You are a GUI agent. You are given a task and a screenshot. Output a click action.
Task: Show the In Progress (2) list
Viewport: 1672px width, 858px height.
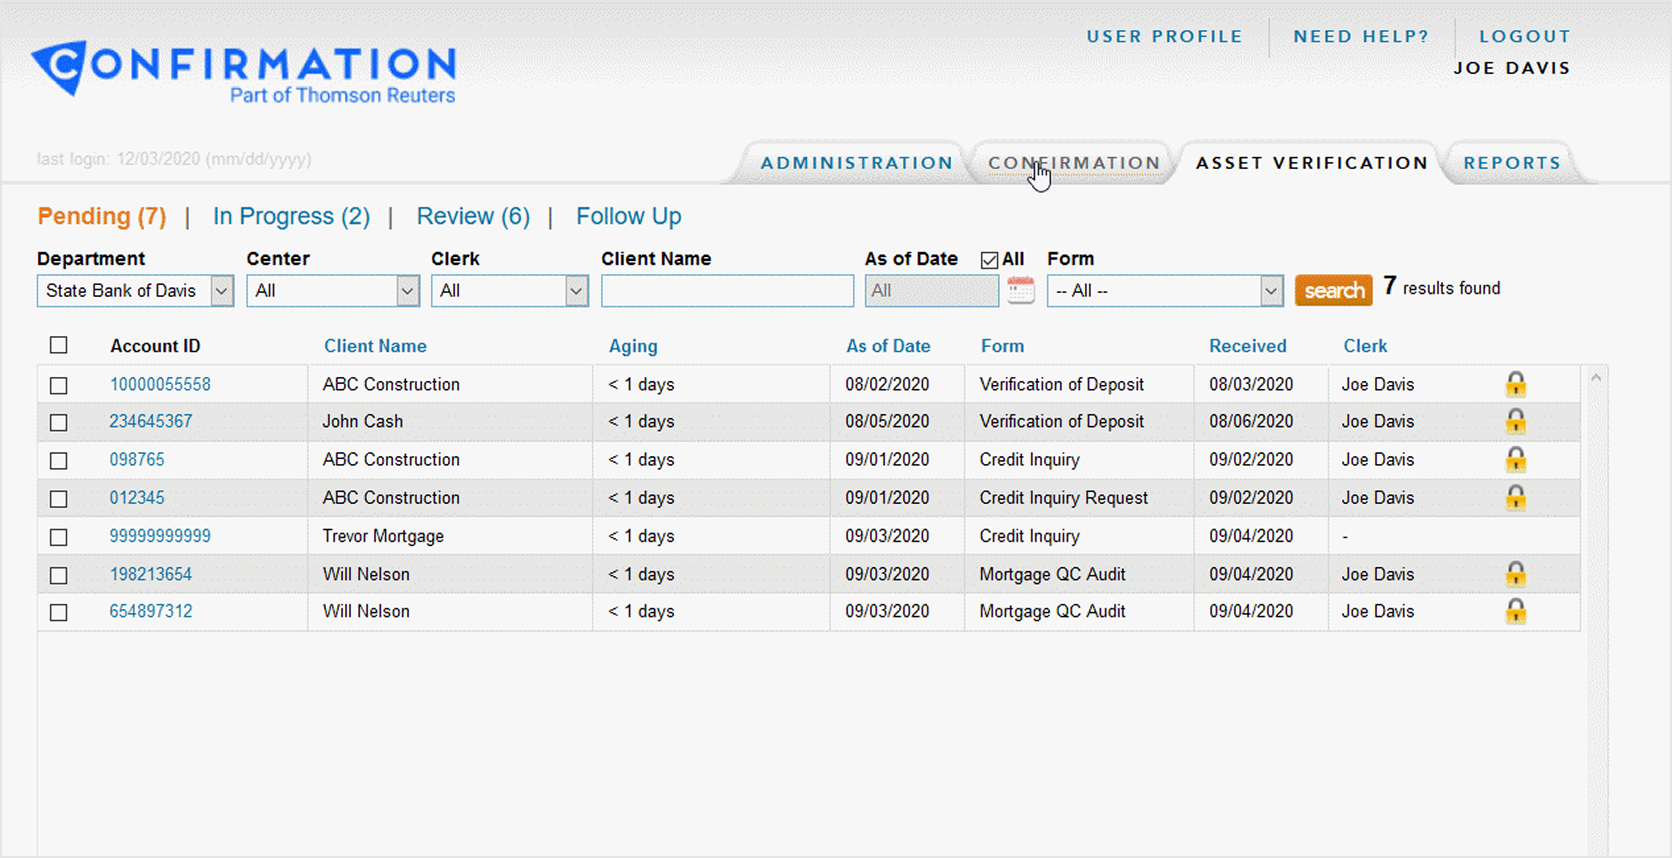click(291, 216)
